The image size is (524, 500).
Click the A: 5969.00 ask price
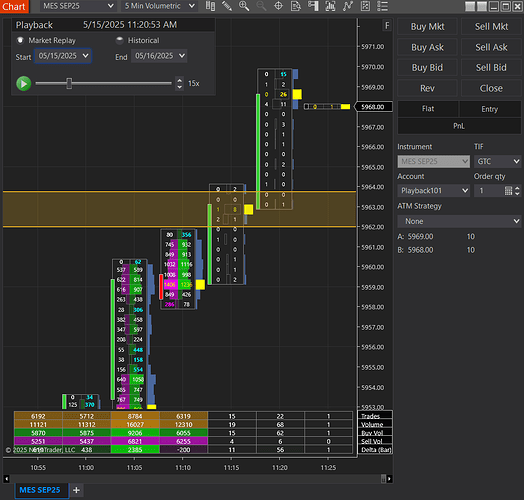click(415, 237)
